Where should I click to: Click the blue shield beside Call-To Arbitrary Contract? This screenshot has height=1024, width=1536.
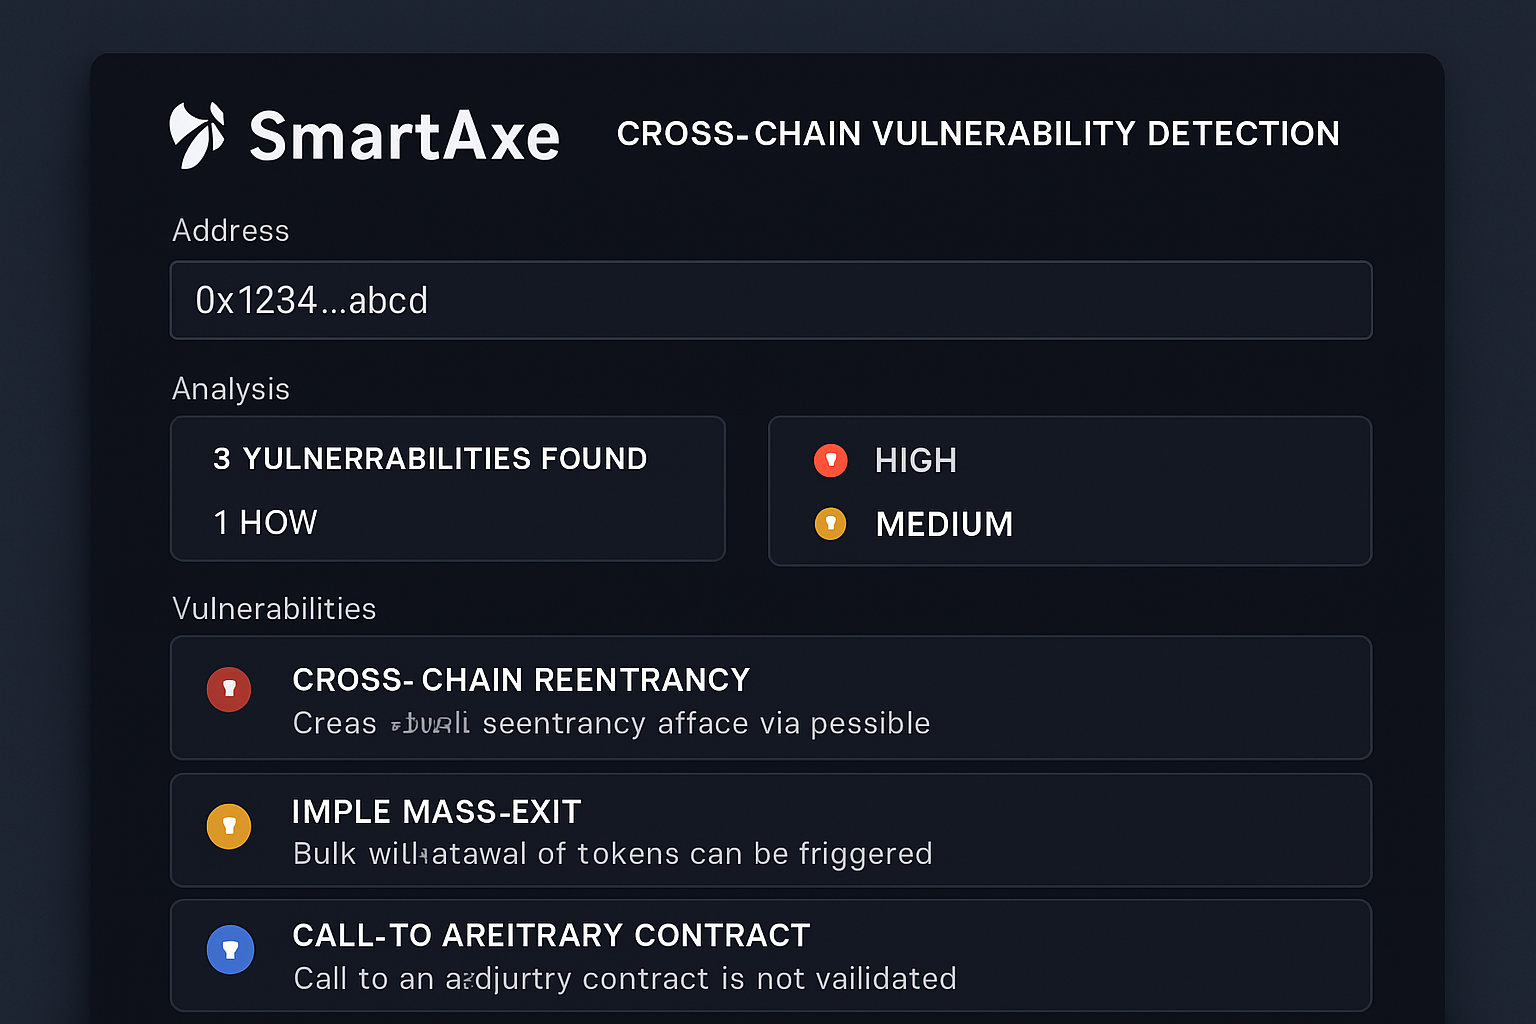pyautogui.click(x=231, y=949)
